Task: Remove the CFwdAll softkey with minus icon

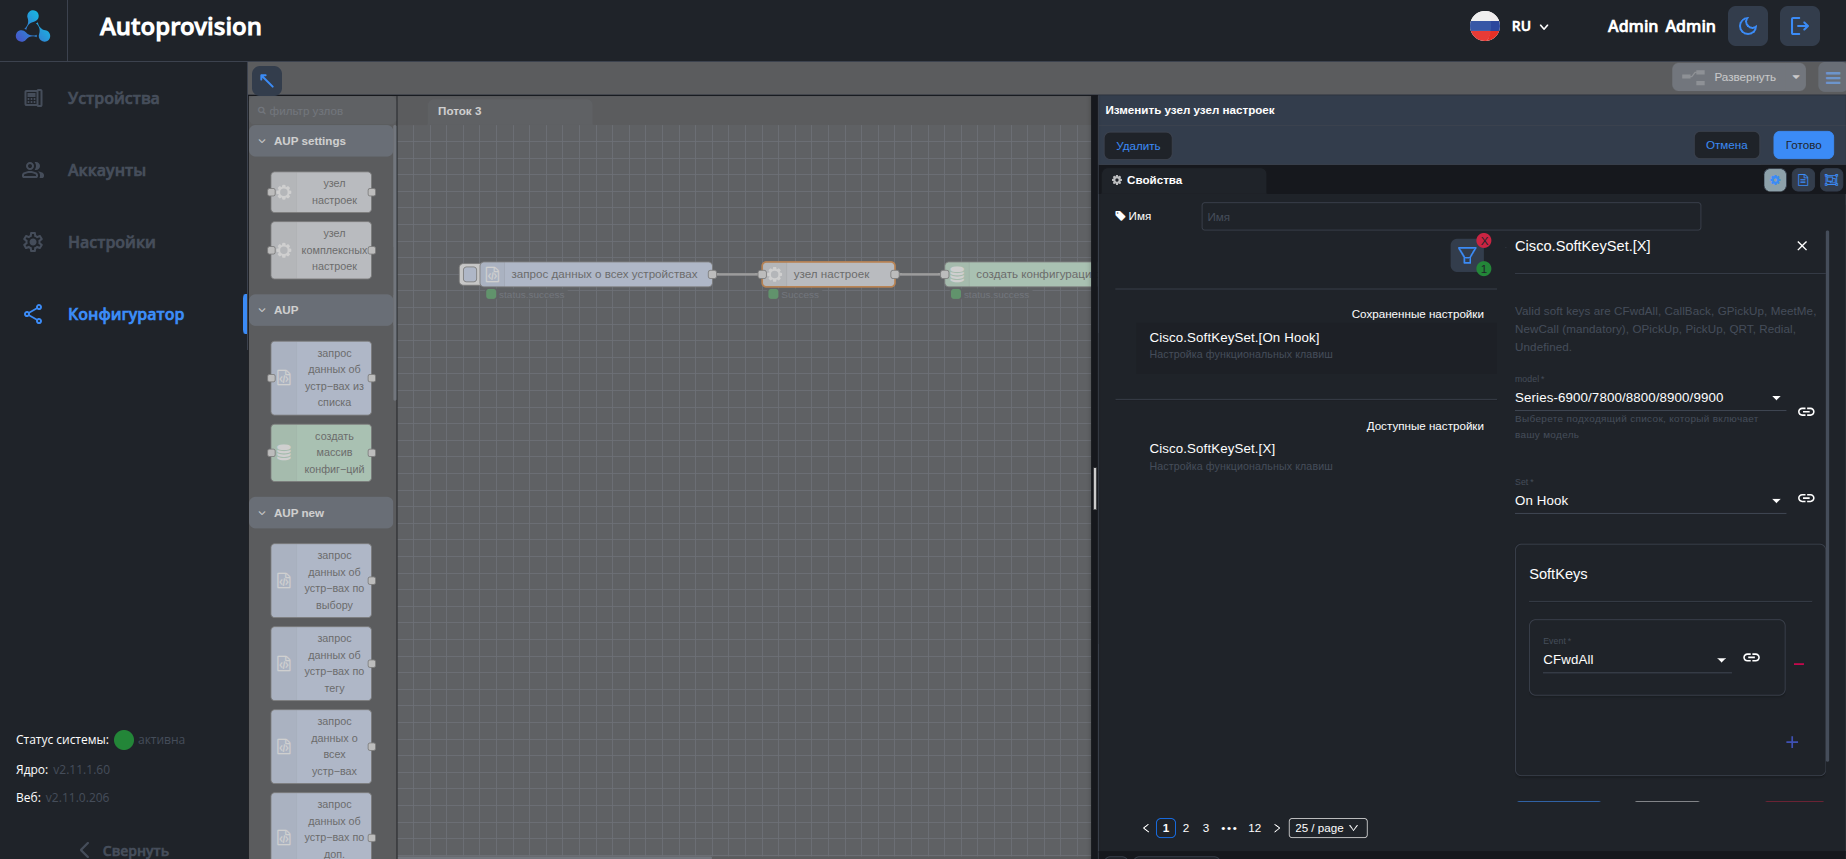Action: 1799,664
